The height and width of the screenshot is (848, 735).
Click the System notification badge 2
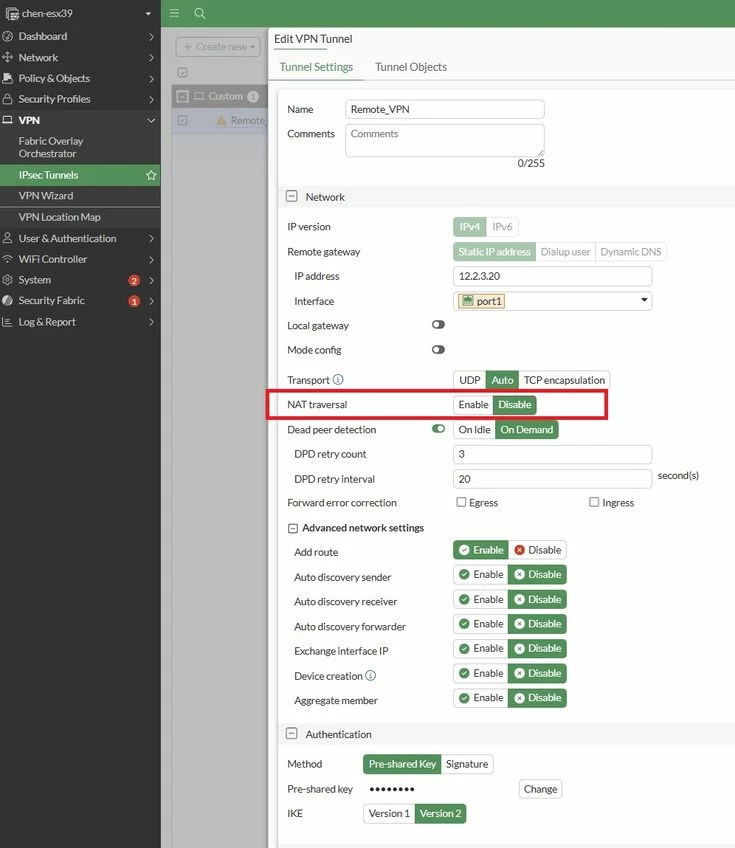click(x=134, y=280)
